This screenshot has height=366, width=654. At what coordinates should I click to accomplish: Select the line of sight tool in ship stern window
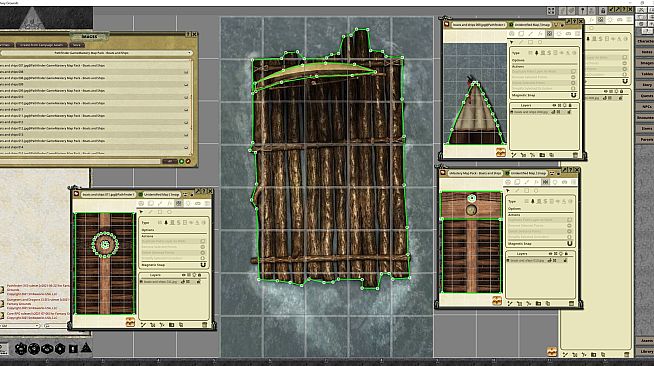[x=545, y=182]
